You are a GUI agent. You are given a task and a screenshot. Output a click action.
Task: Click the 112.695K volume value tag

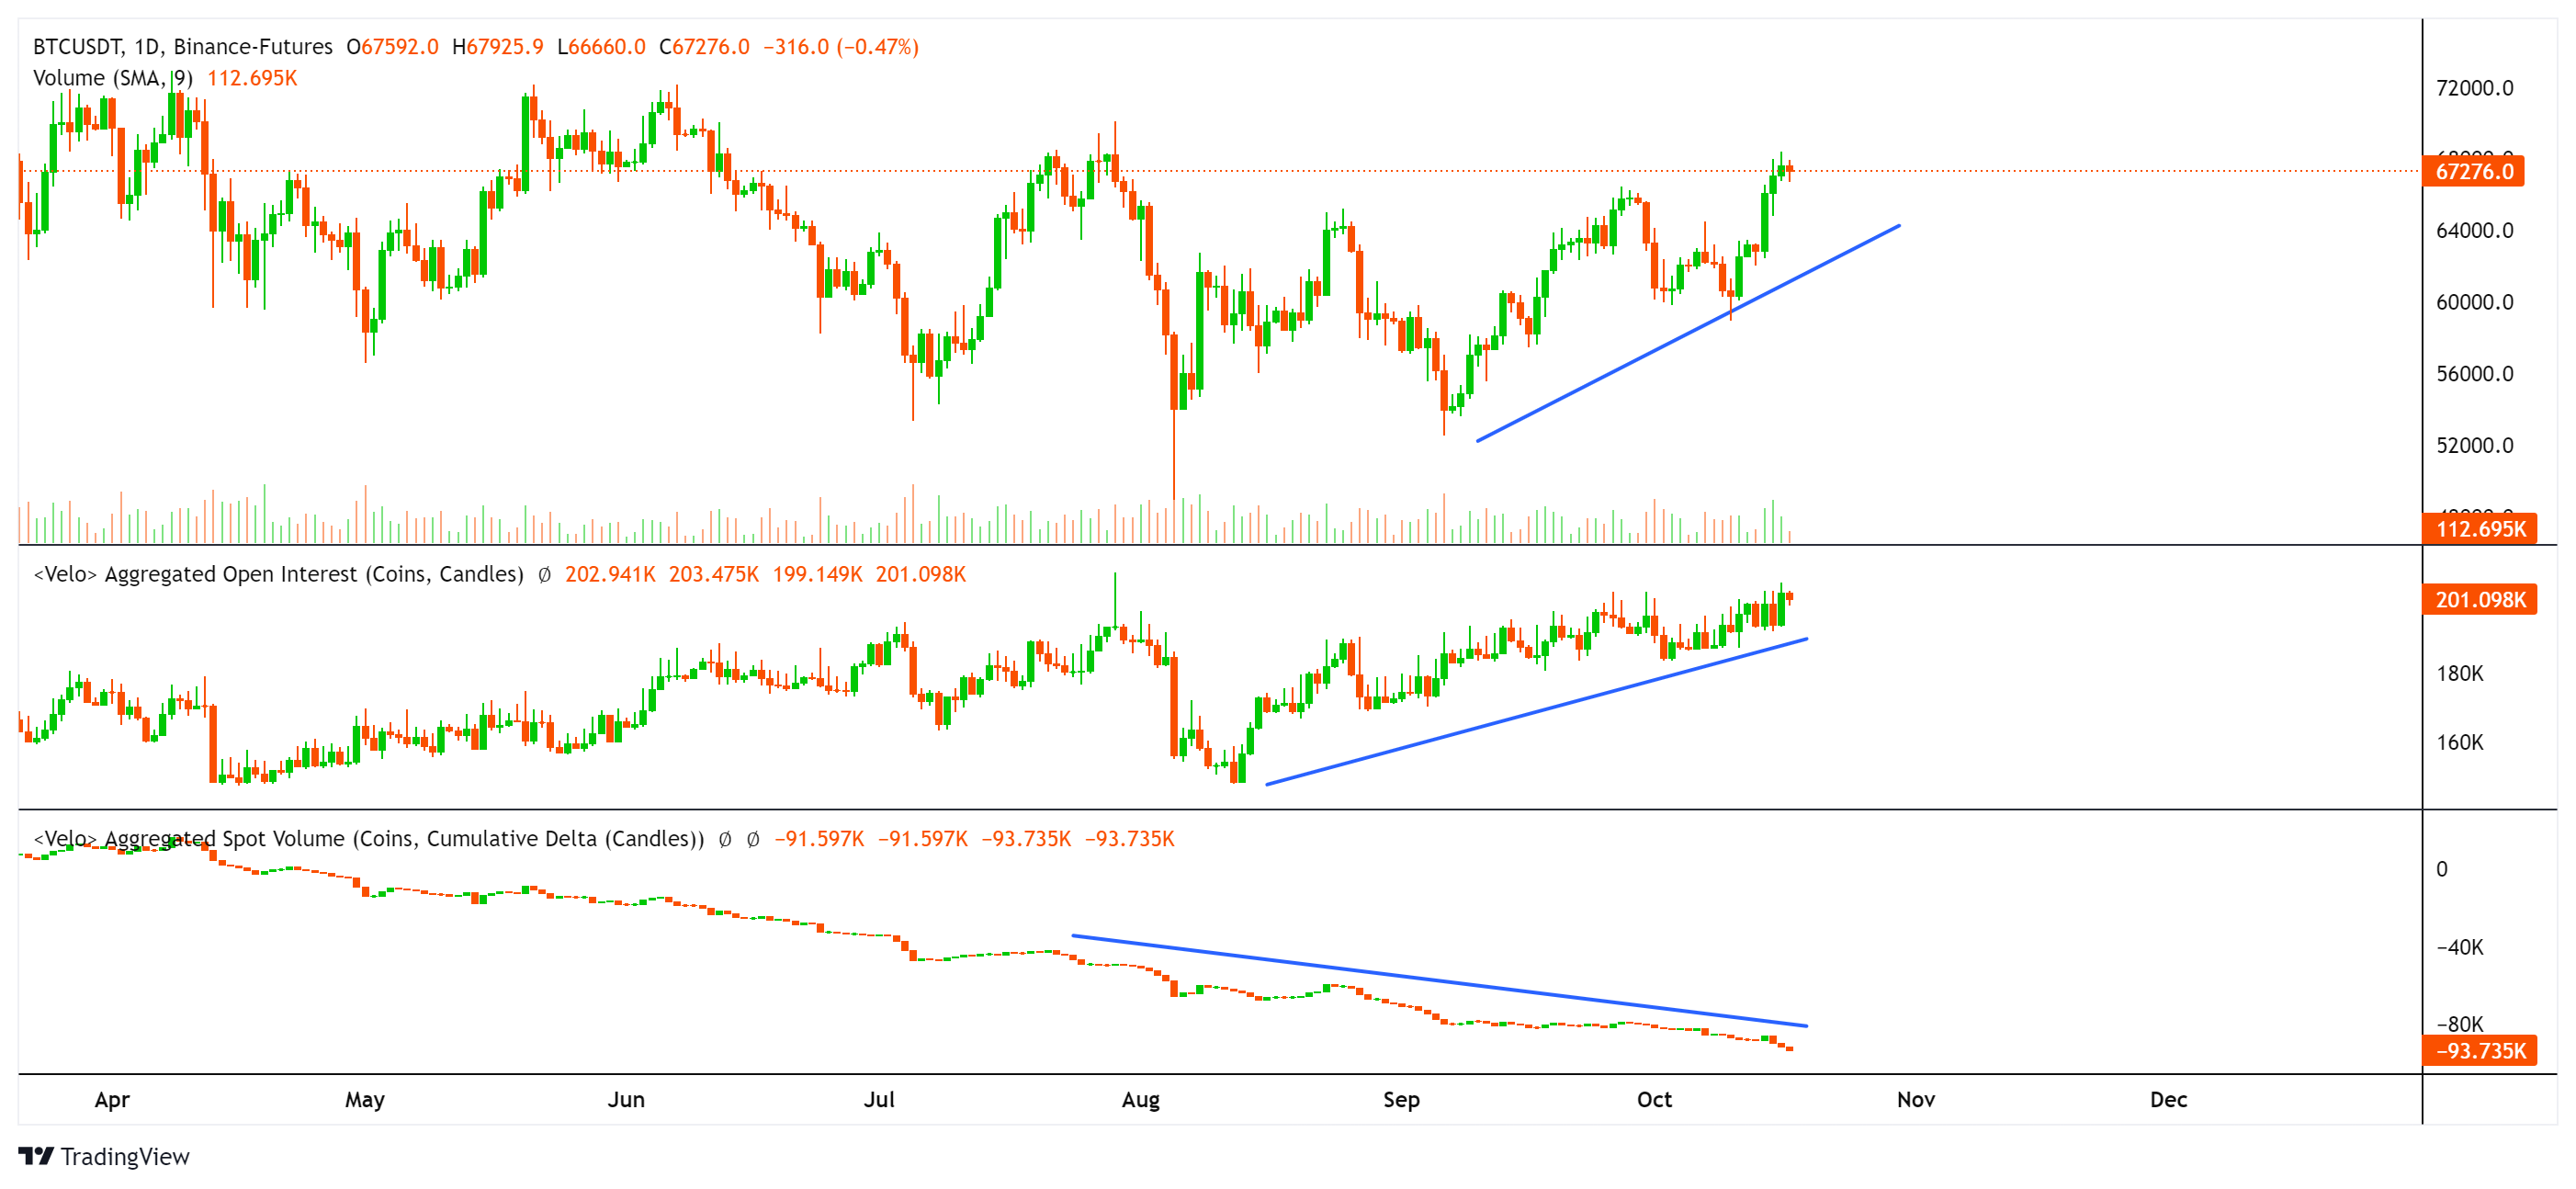2479,529
